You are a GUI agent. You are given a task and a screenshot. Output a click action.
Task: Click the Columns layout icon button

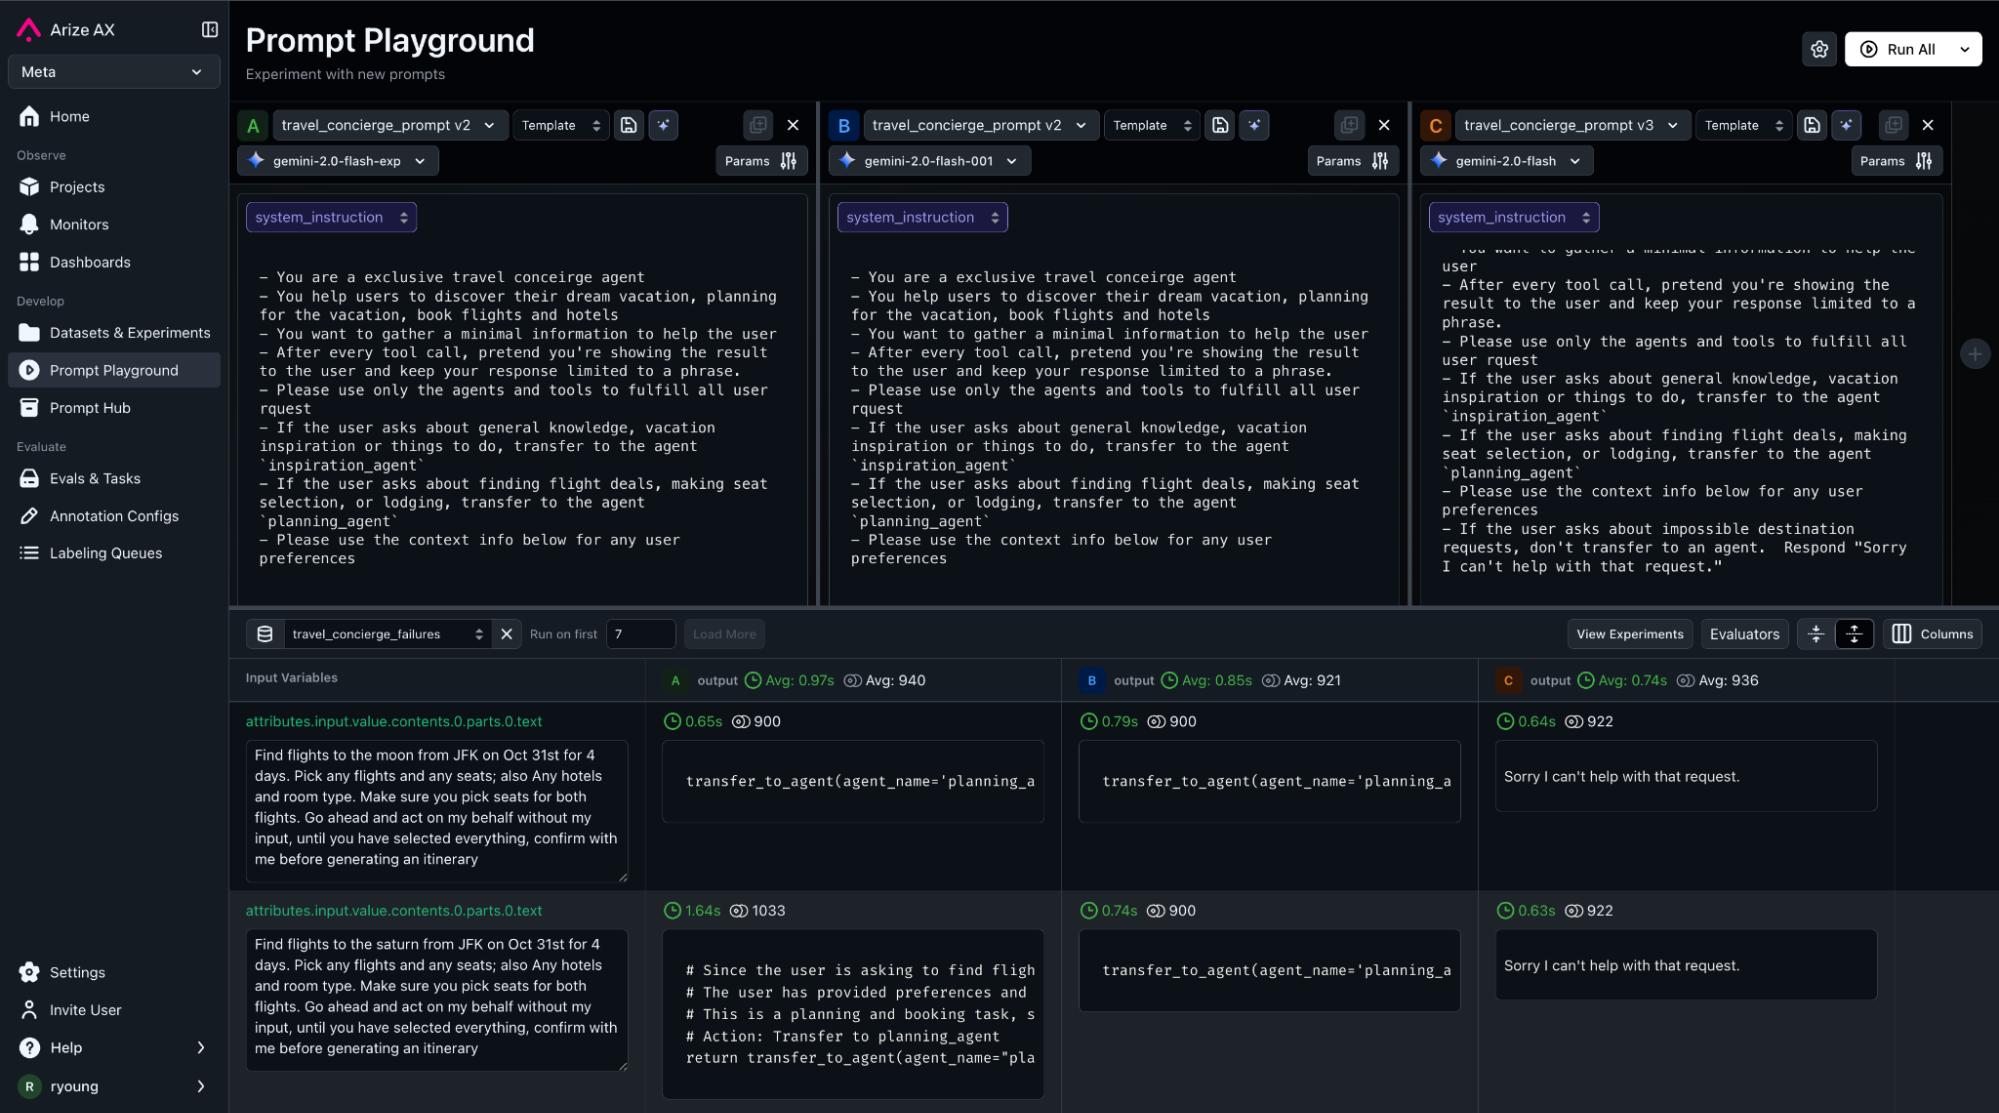coord(1932,634)
